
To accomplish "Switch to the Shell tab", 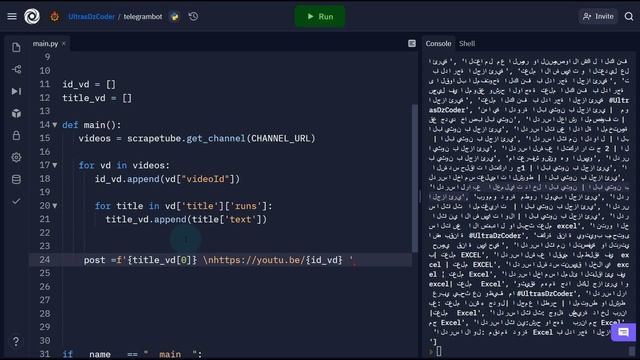I will [467, 43].
